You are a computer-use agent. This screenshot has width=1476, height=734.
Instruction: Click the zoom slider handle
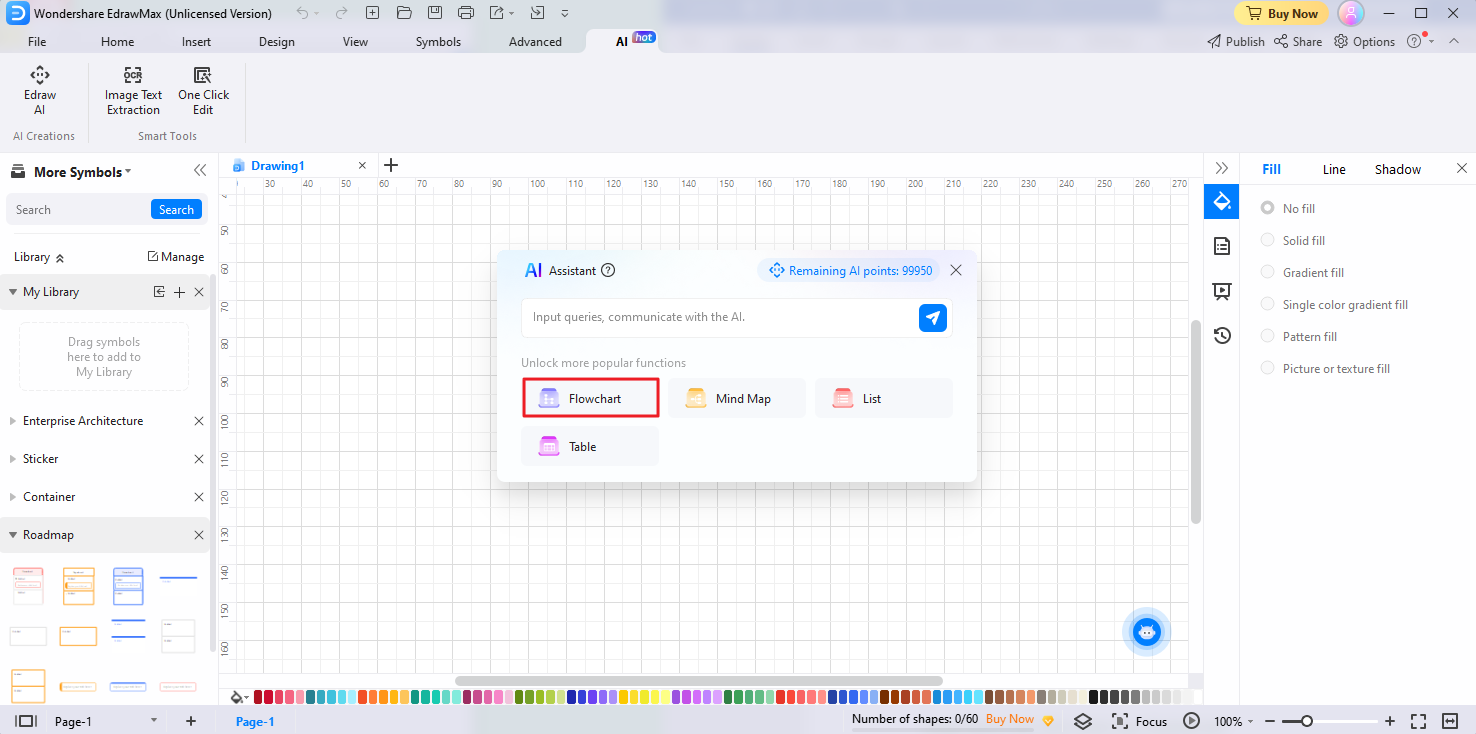tap(1306, 721)
